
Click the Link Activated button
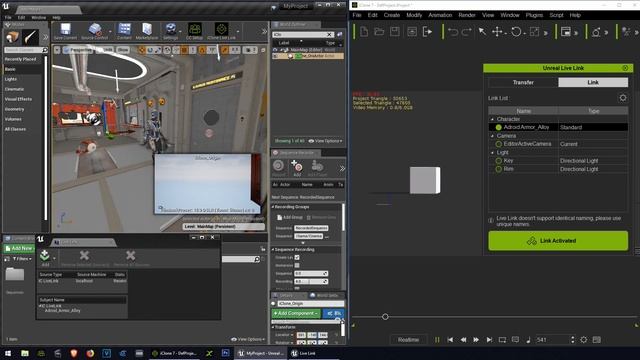(x=558, y=241)
